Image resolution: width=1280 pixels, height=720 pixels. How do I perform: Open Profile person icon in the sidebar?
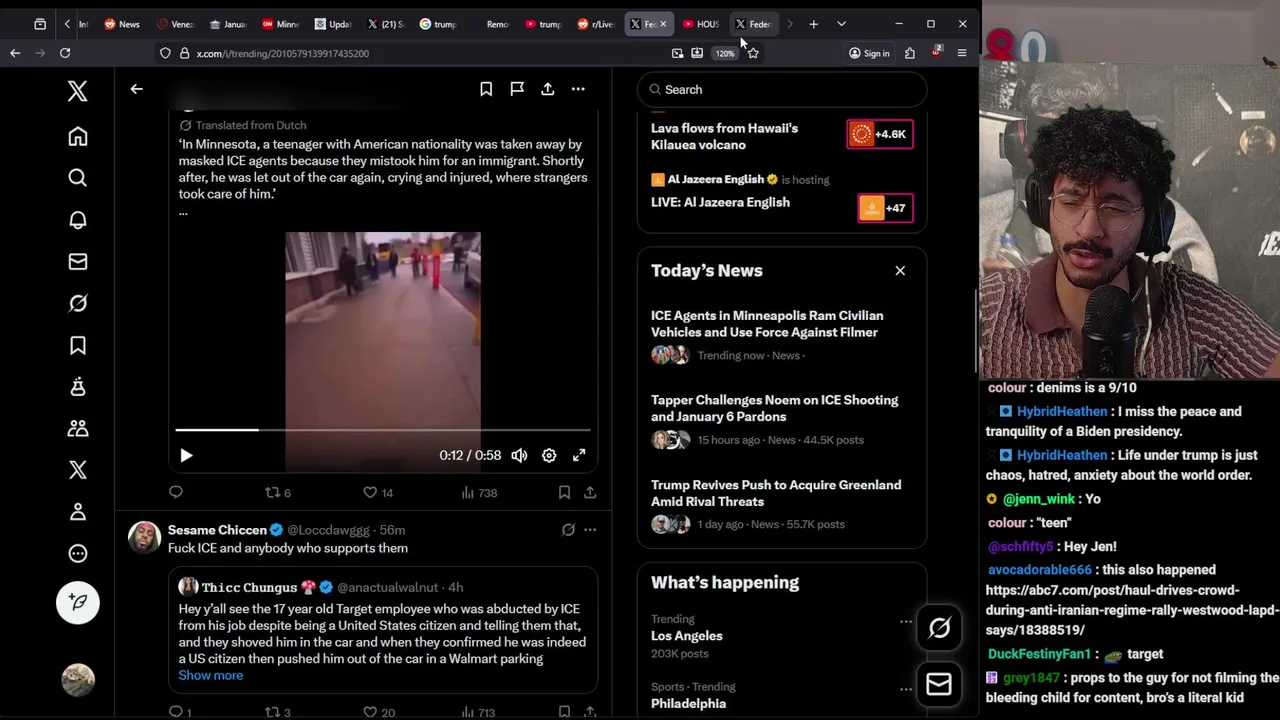[x=78, y=512]
